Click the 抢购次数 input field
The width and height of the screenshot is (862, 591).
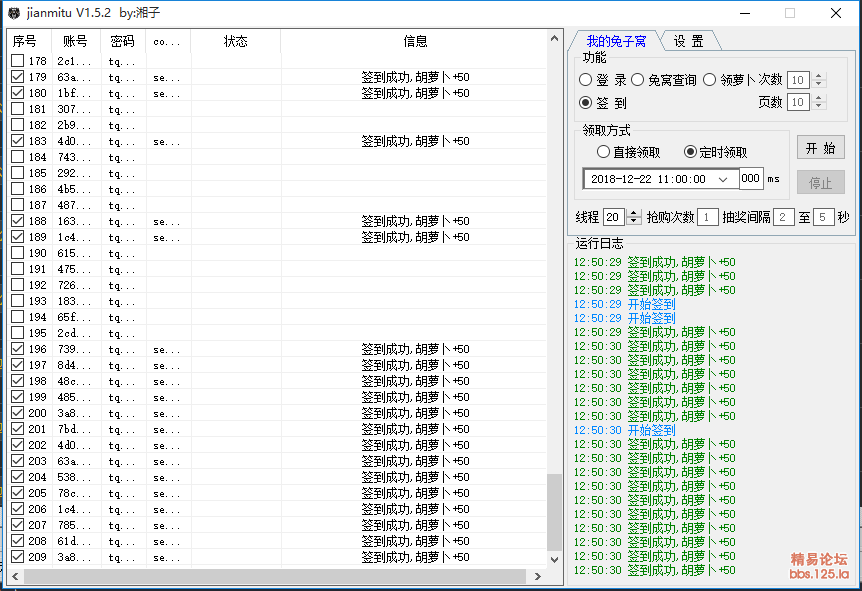tap(707, 217)
